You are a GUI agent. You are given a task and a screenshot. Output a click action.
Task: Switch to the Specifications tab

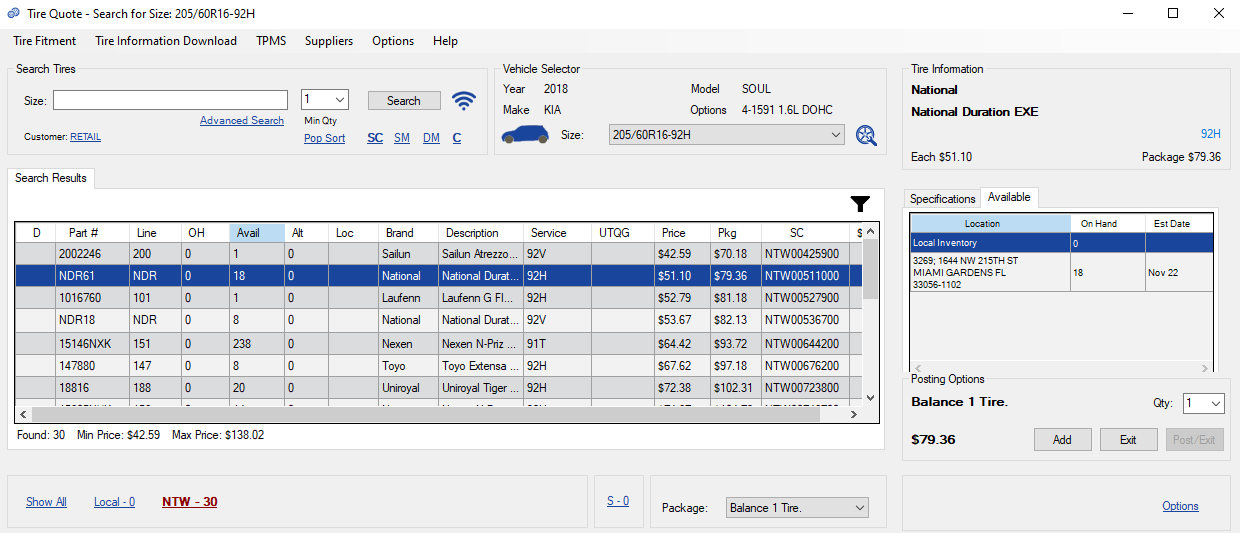coord(942,199)
